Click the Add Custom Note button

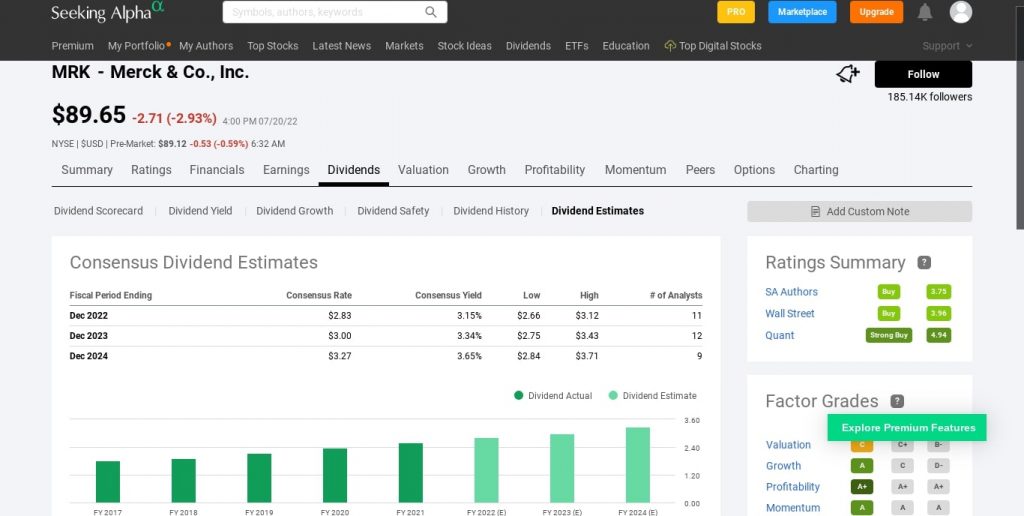point(859,212)
